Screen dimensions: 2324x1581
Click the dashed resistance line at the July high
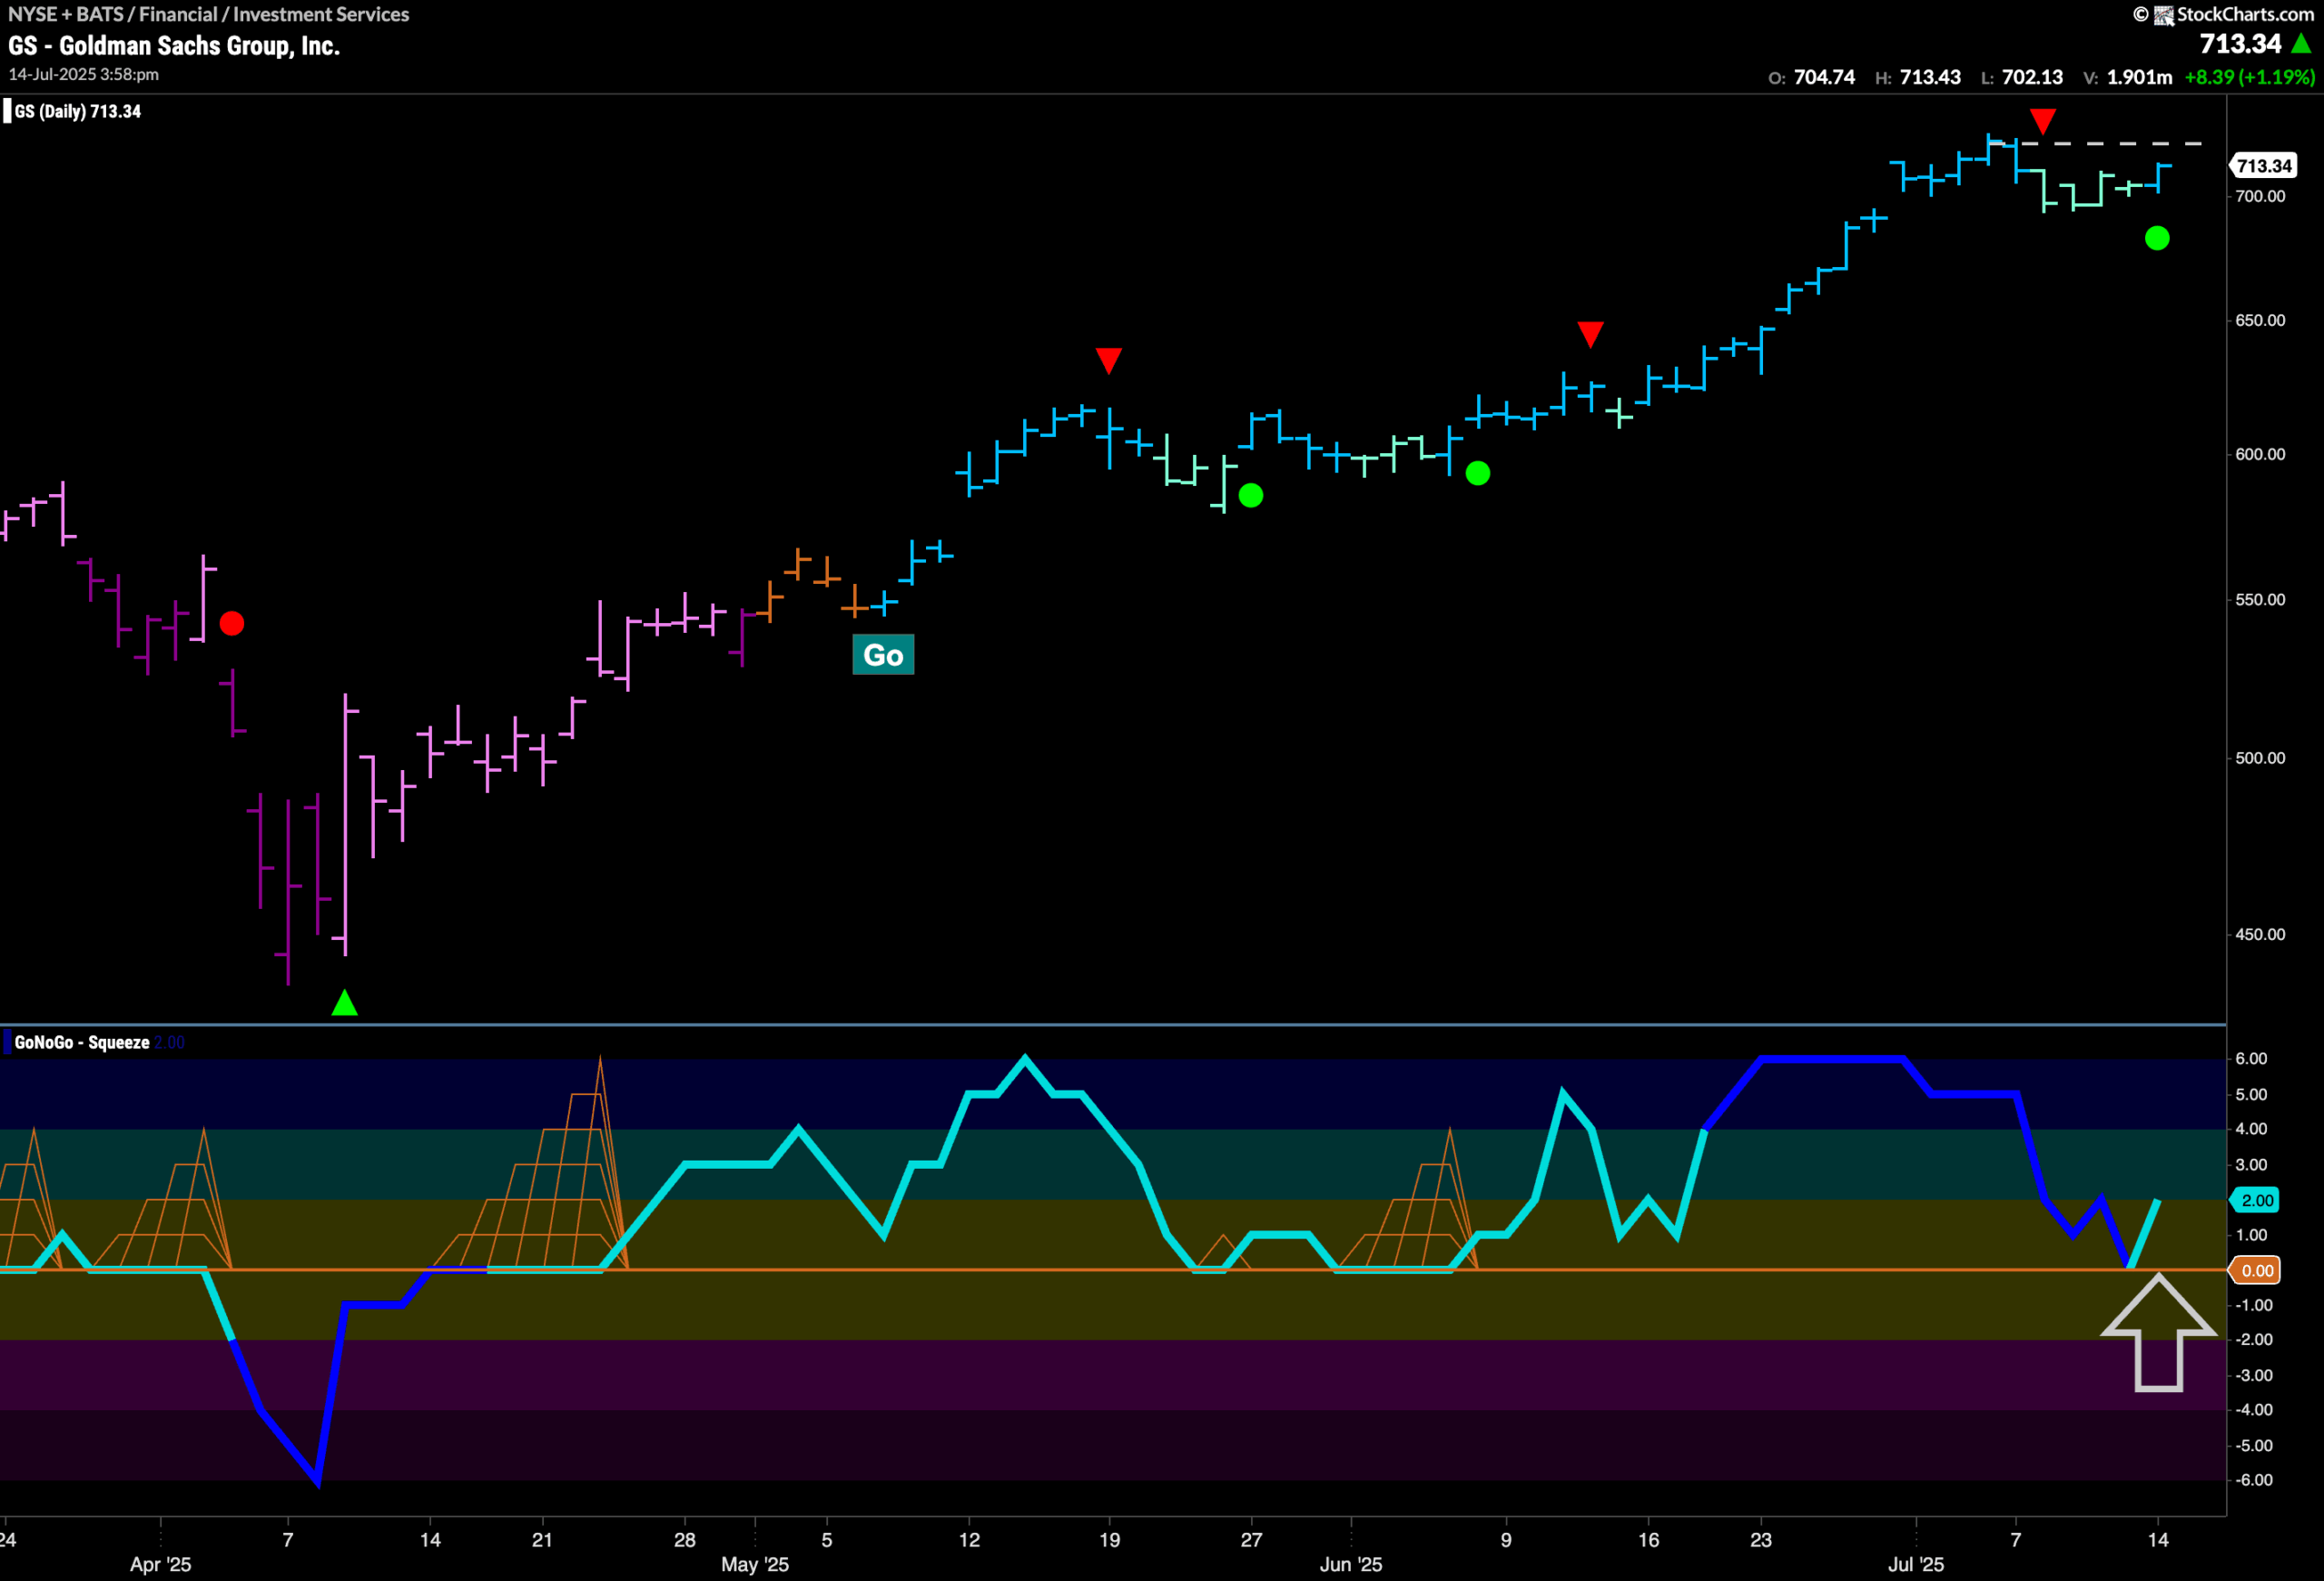point(2097,144)
